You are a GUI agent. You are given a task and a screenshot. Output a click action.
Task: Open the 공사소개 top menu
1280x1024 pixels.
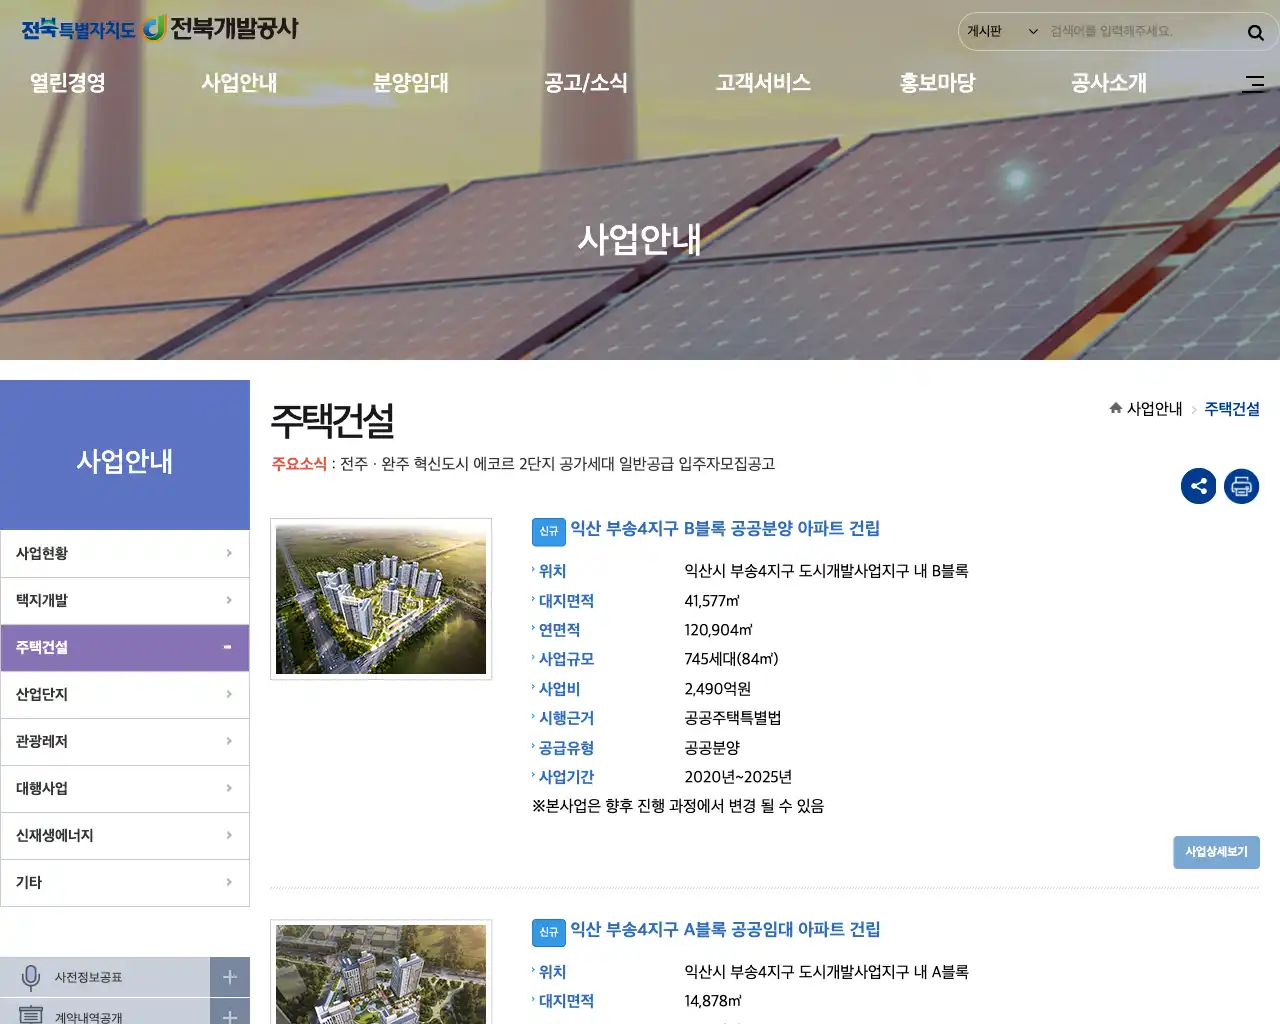click(1109, 83)
